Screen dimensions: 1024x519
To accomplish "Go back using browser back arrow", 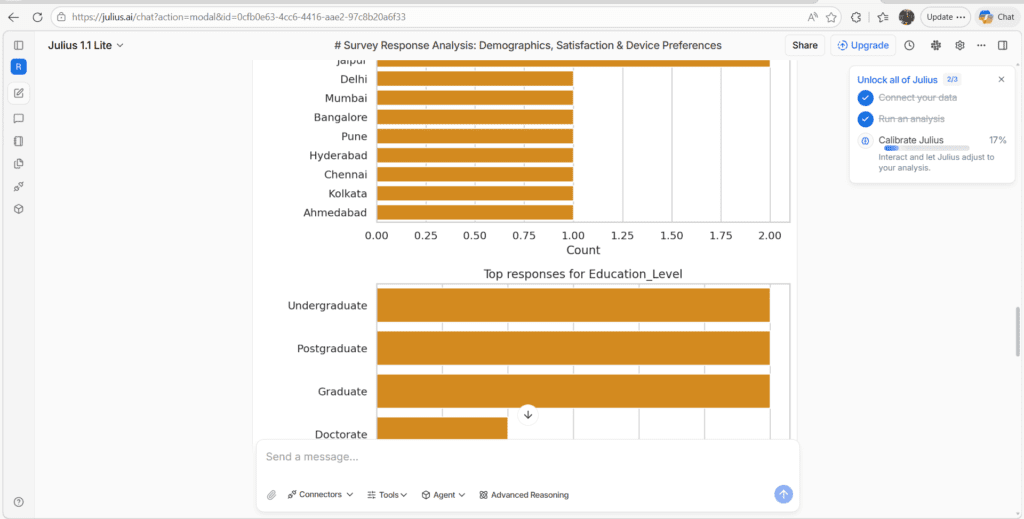I will click(x=13, y=17).
